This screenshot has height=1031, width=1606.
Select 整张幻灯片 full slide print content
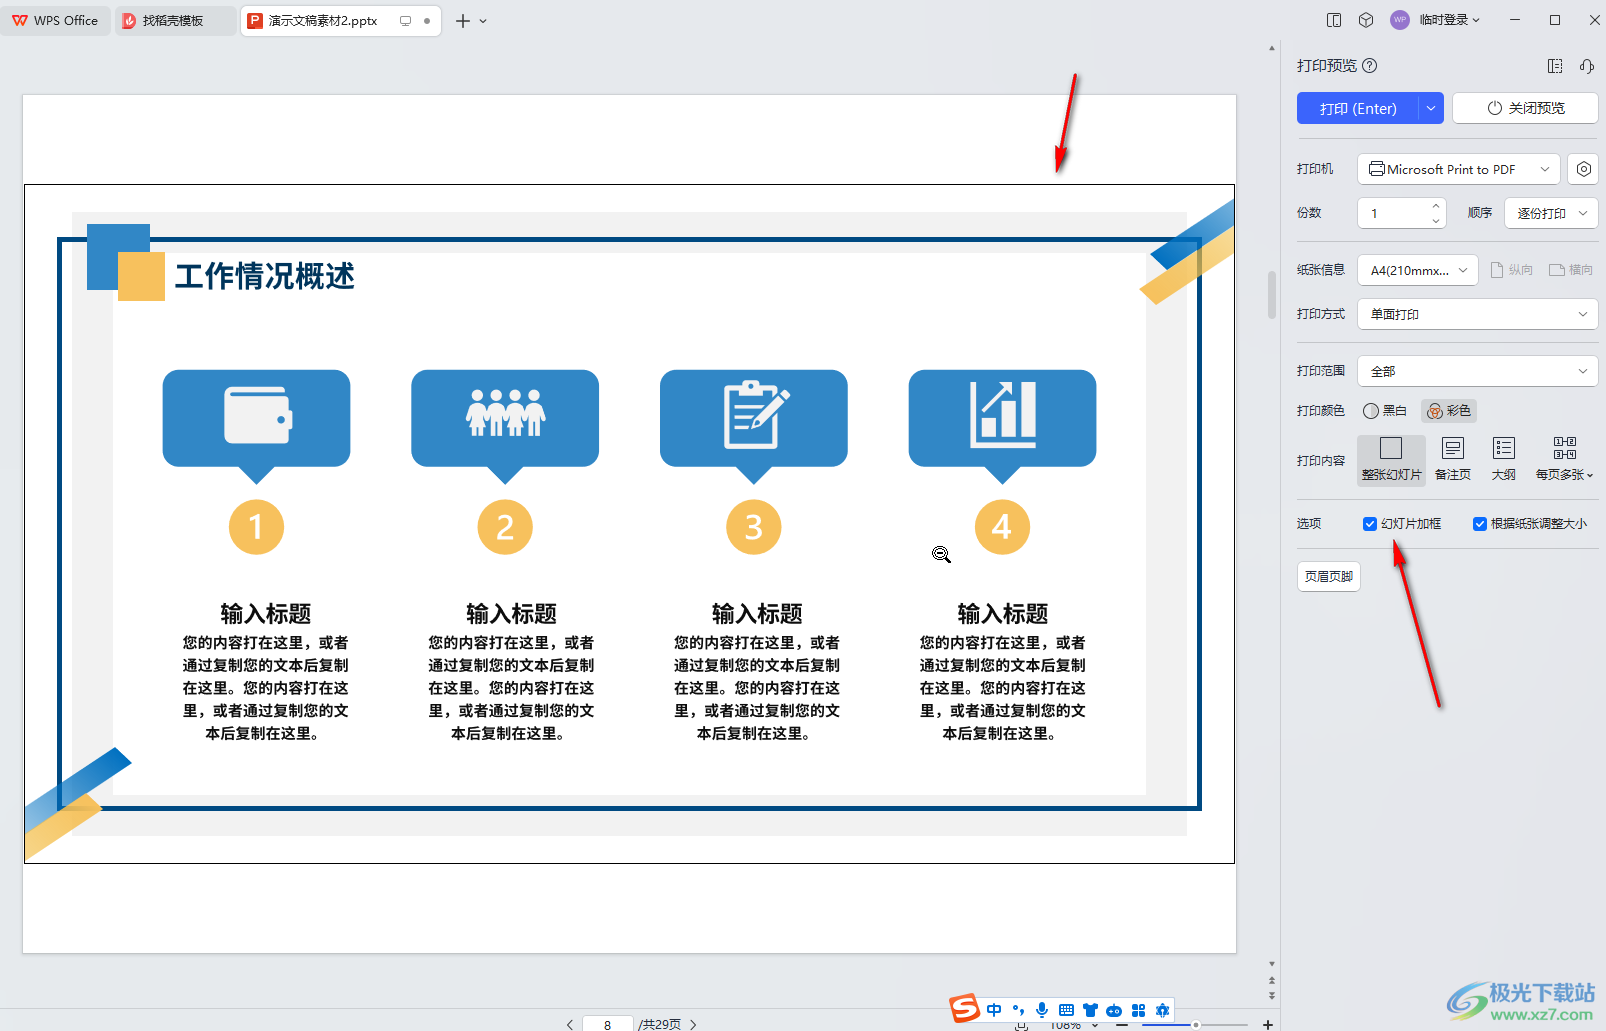pyautogui.click(x=1391, y=460)
